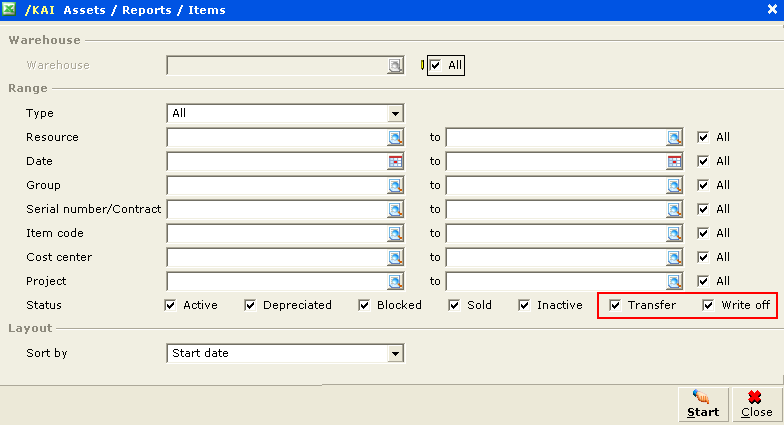Open Project from-field lookup icon
Screen dimensions: 784x425
click(395, 282)
